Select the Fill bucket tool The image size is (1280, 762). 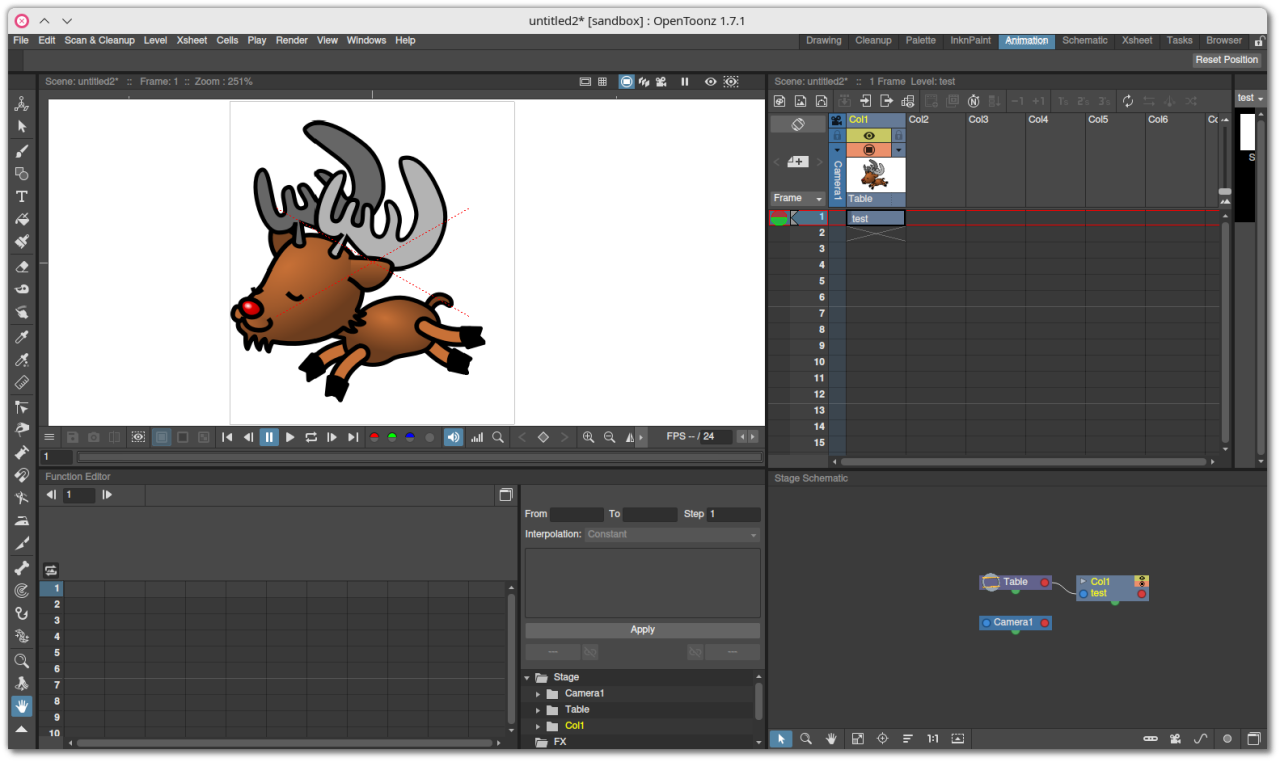21,219
